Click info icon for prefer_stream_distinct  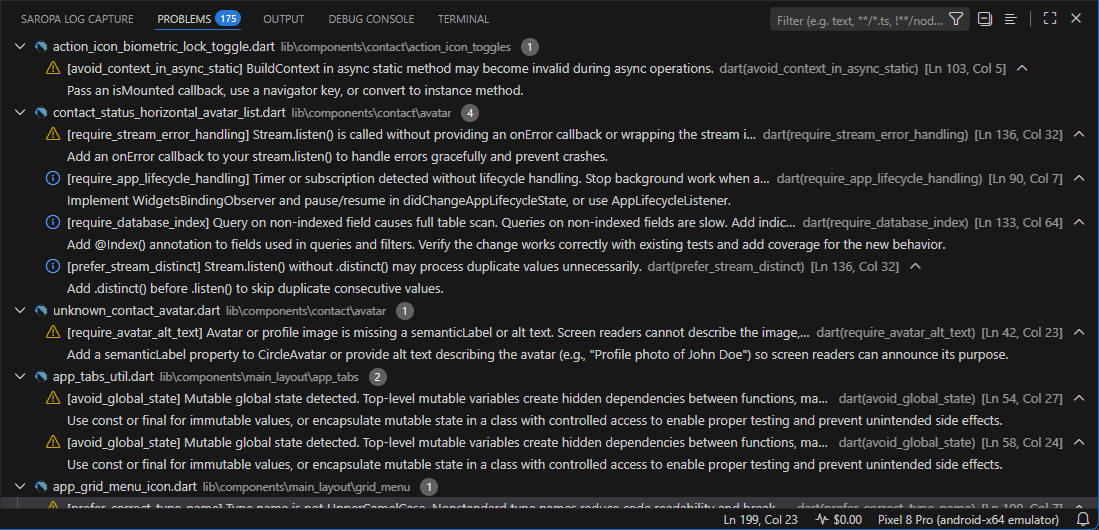click(x=53, y=266)
